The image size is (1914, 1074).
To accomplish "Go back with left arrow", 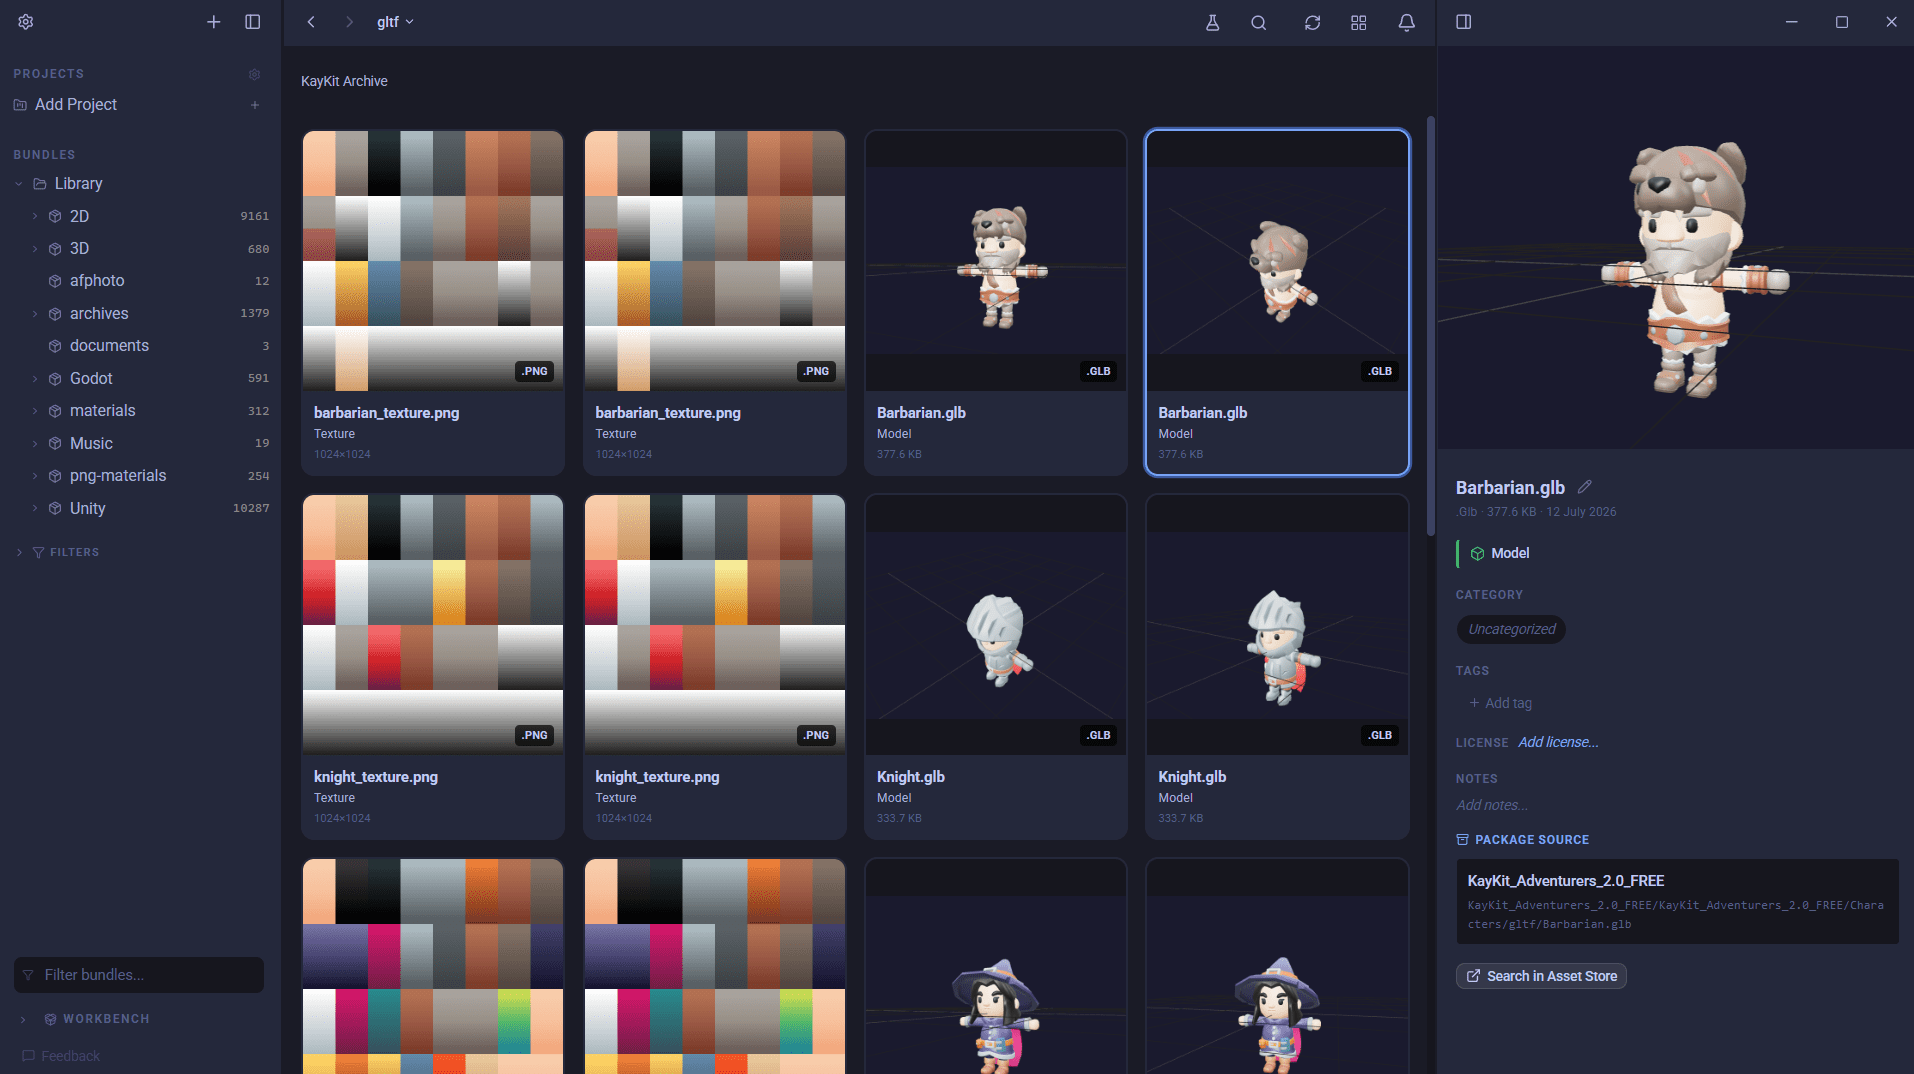I will [x=311, y=22].
